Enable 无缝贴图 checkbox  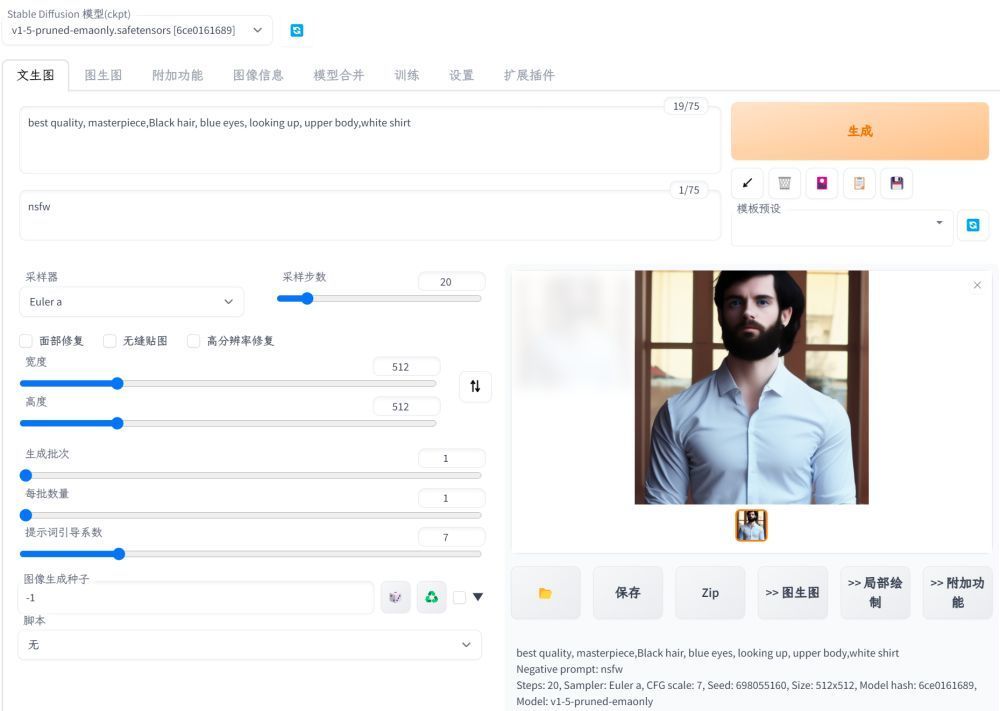(110, 341)
